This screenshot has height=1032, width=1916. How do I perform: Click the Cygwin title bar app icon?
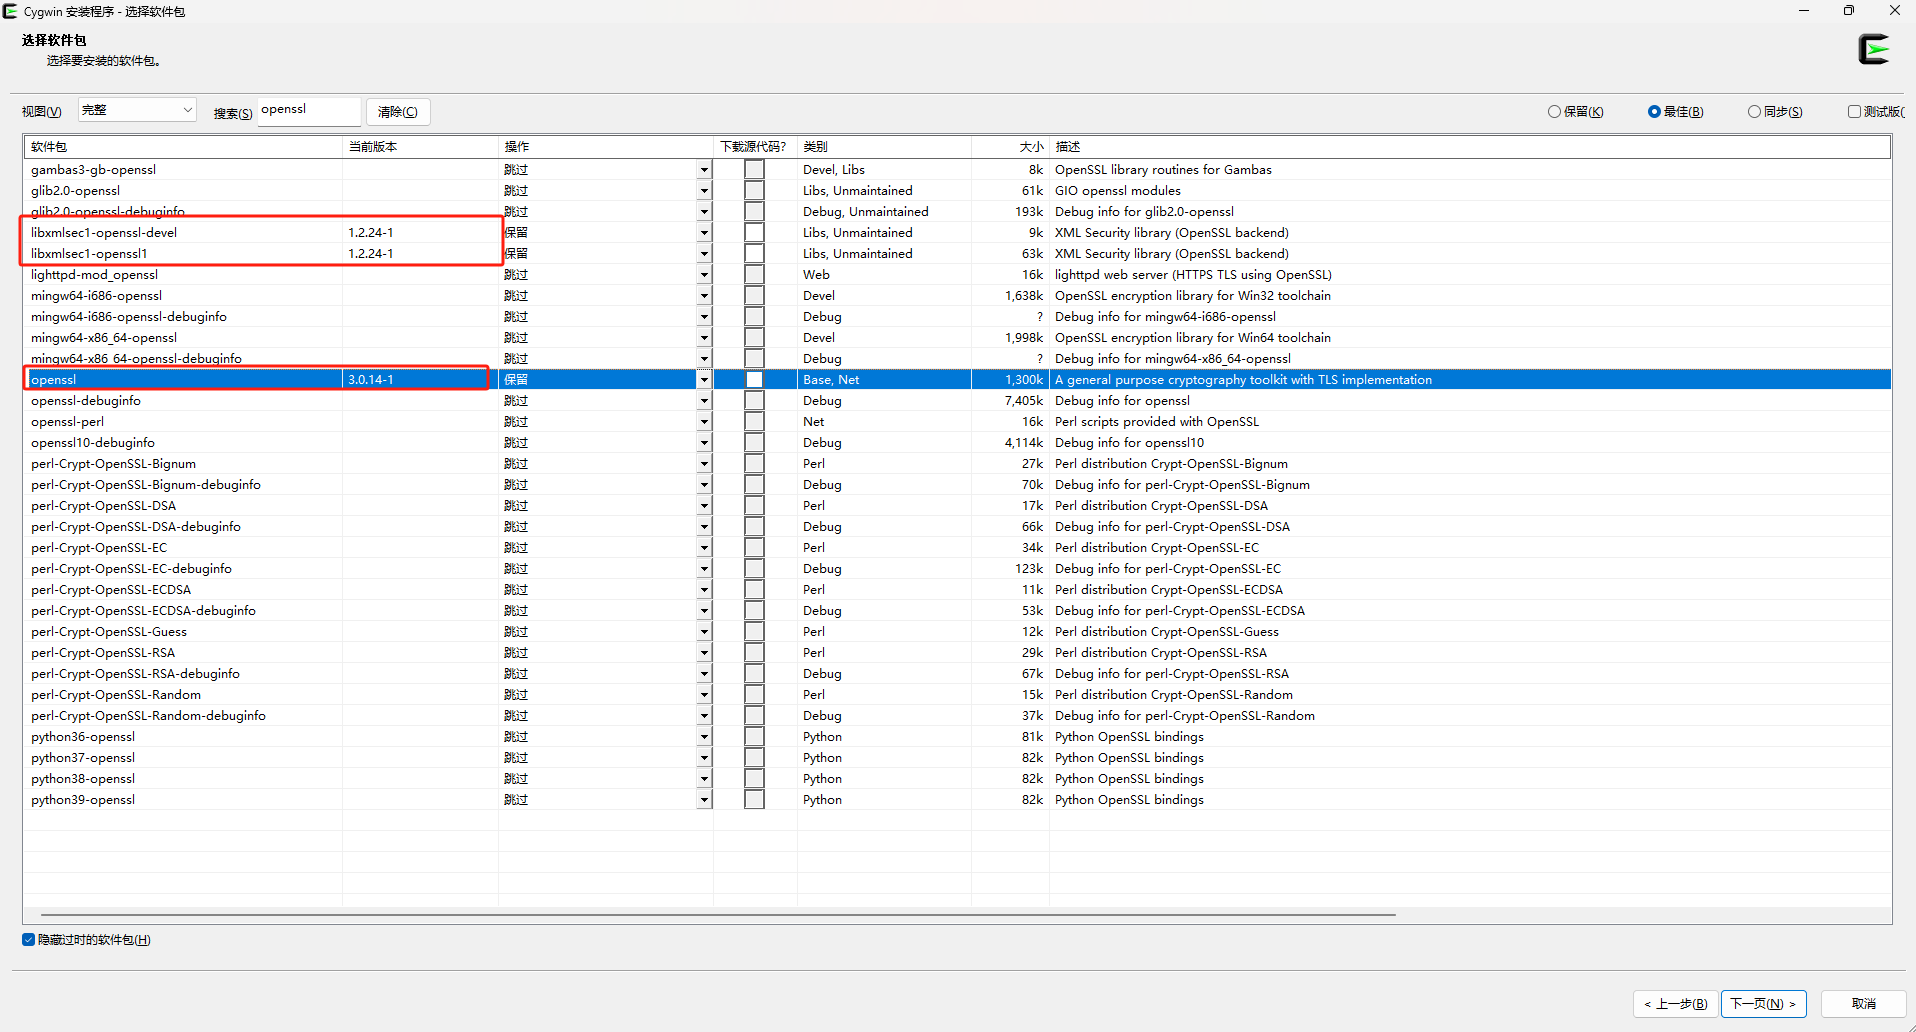[11, 11]
